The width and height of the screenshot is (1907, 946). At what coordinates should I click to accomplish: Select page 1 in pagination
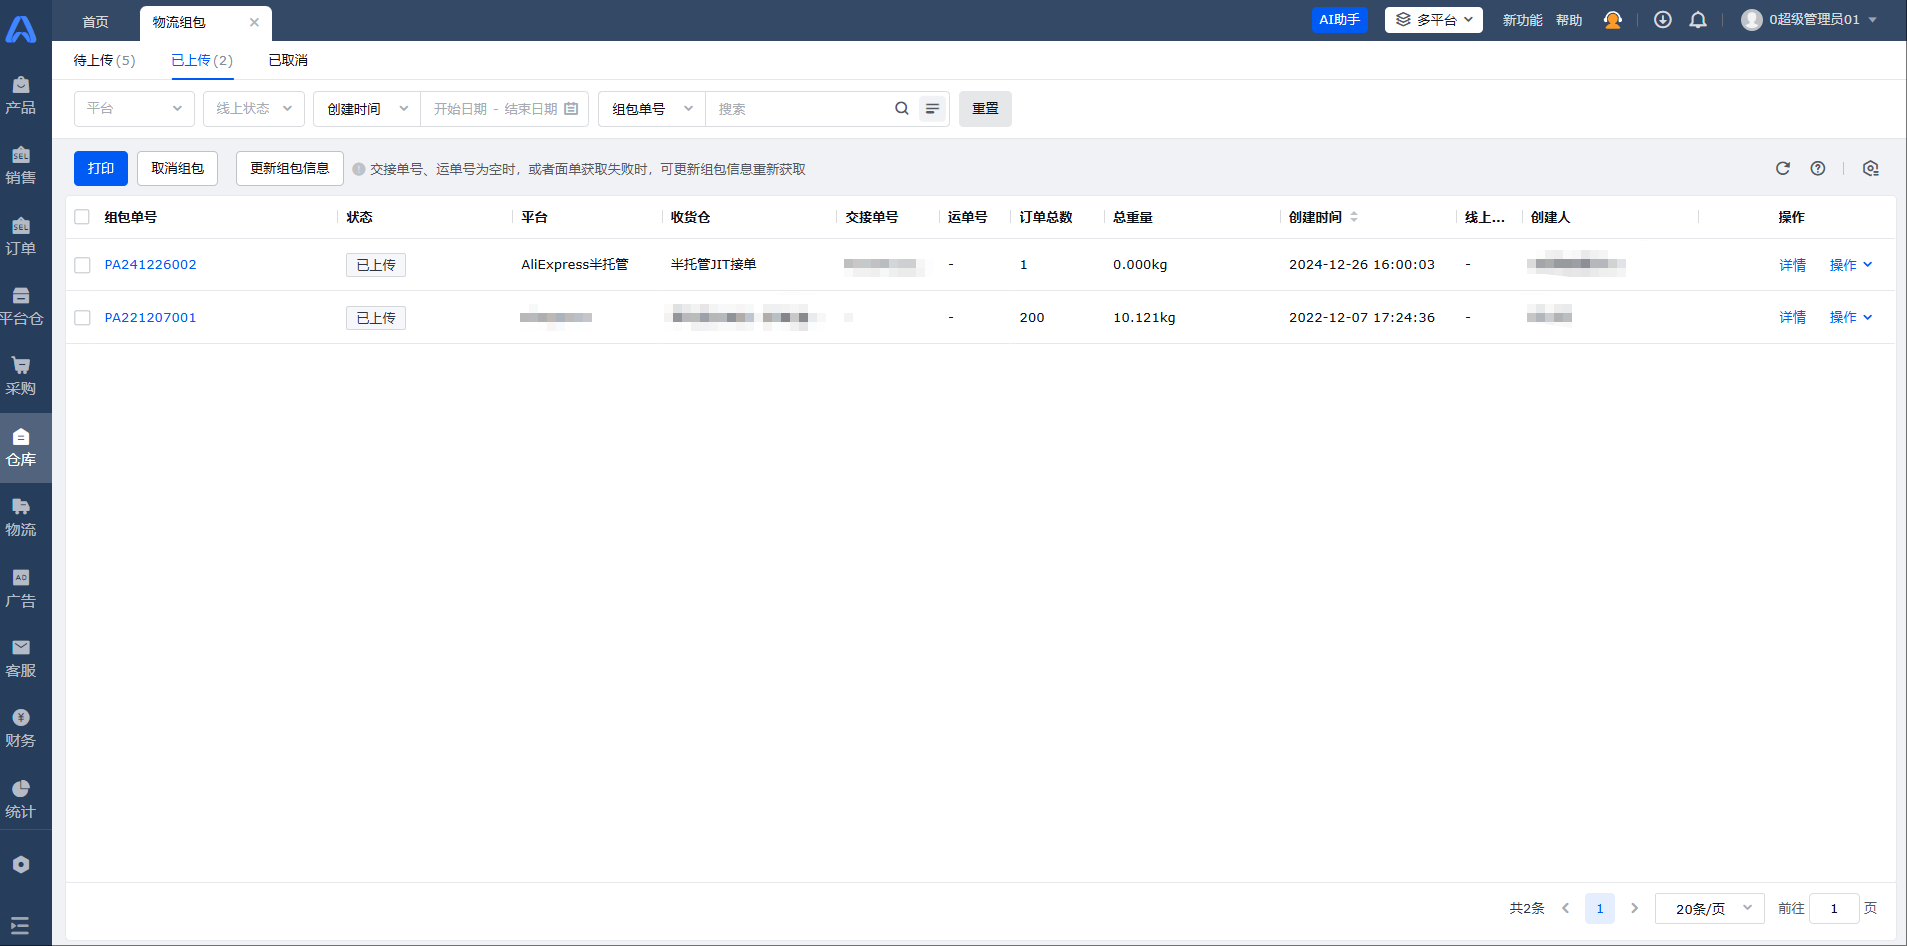(1600, 908)
